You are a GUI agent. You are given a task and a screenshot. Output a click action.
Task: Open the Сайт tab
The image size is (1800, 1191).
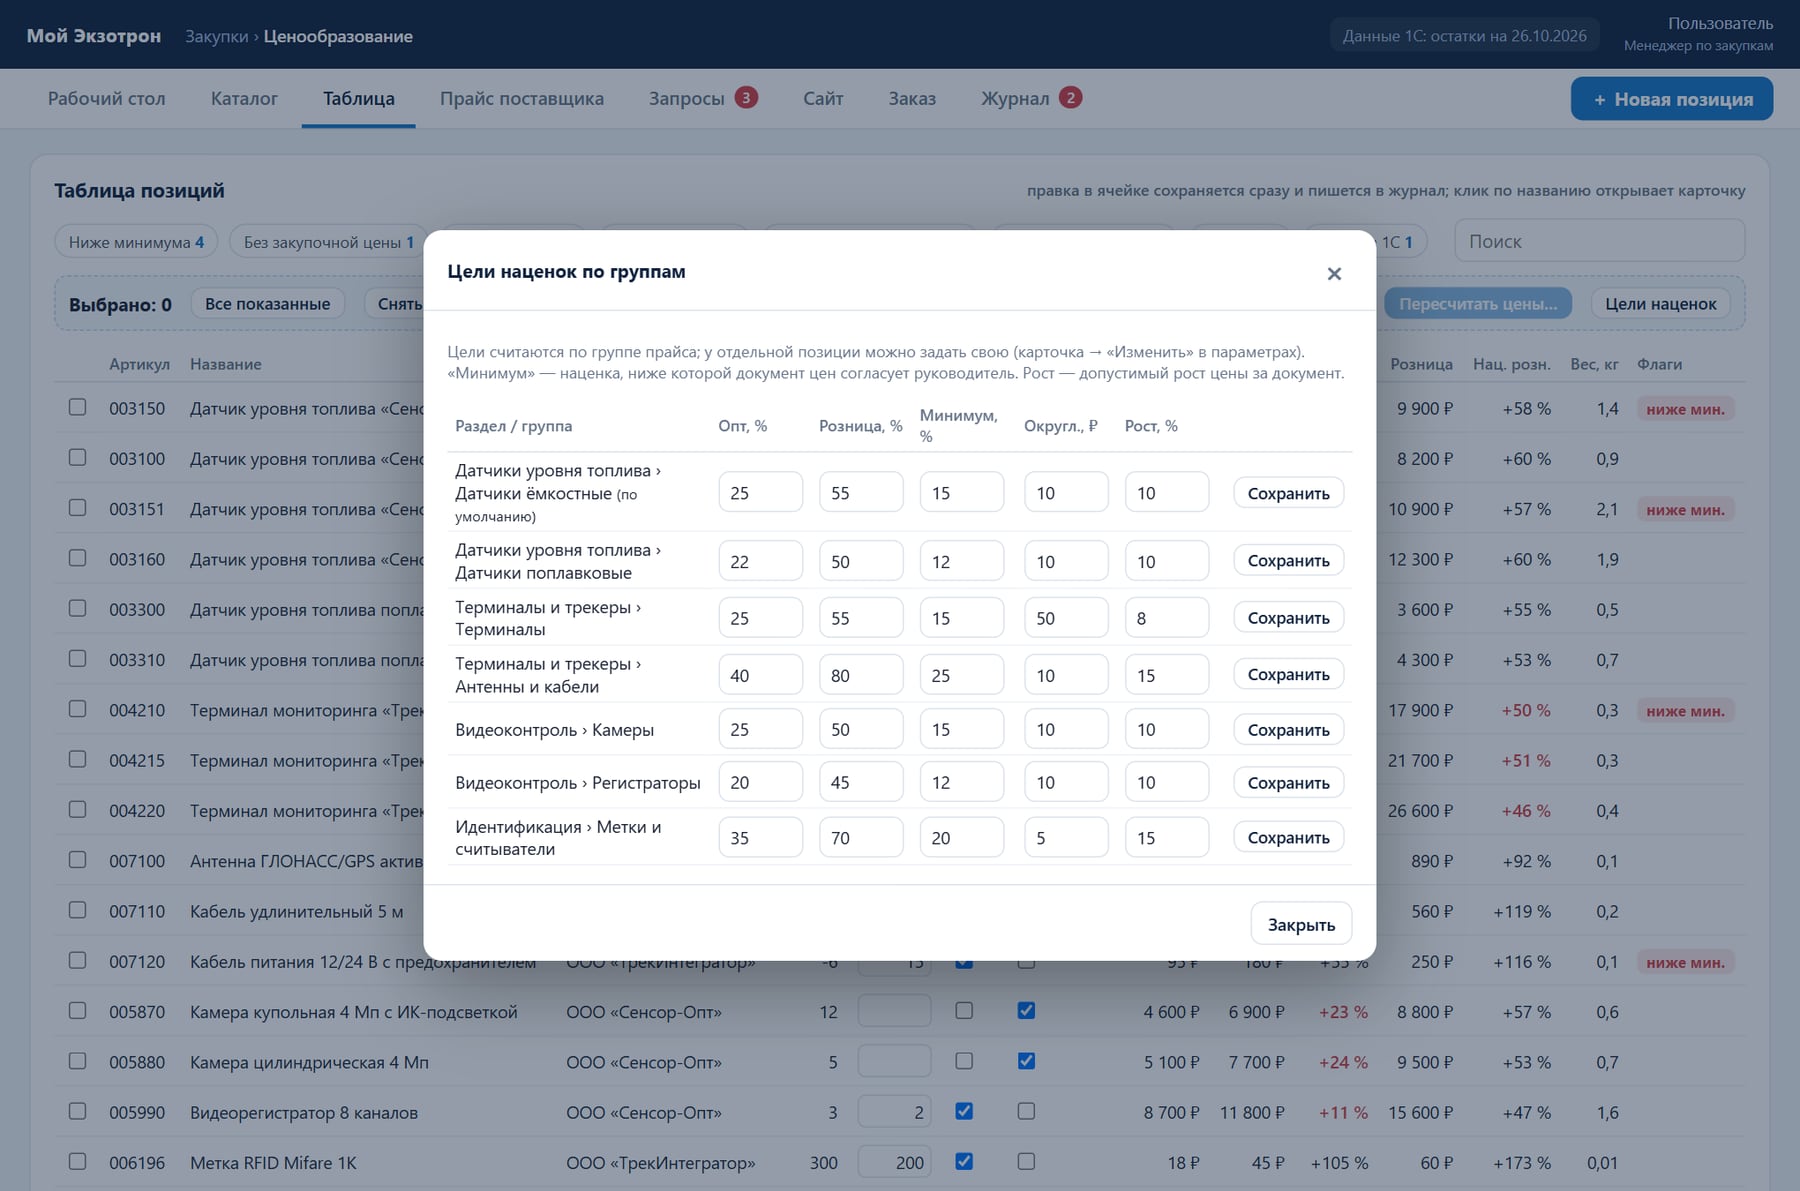(823, 99)
